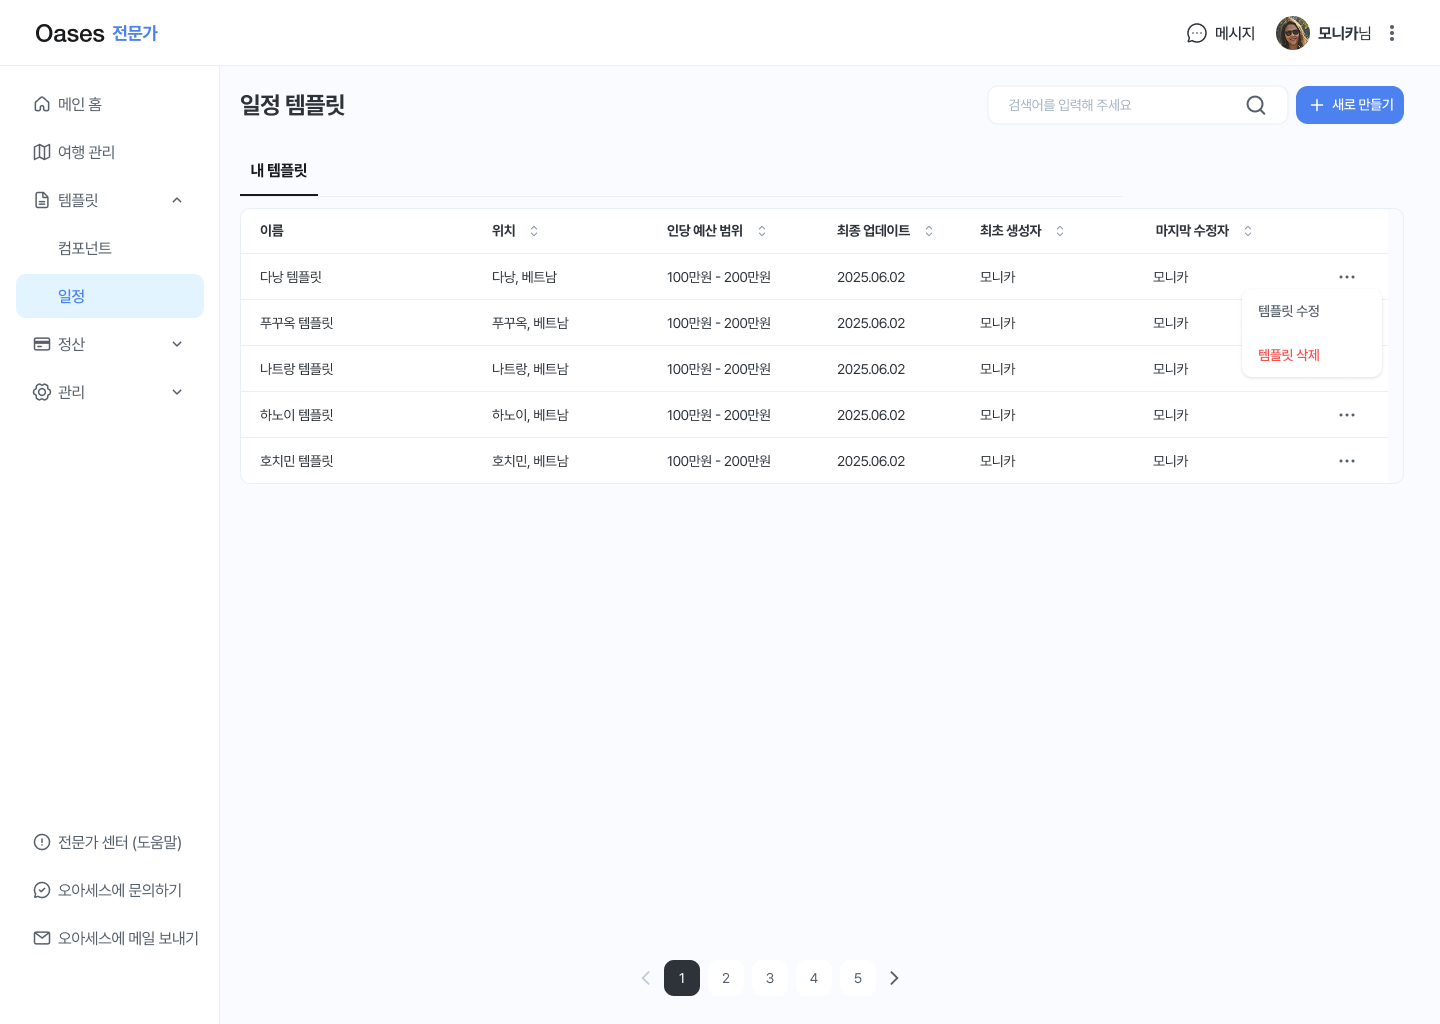The width and height of the screenshot is (1440, 1024).
Task: Sort table by 위치 column
Action: [x=534, y=231]
